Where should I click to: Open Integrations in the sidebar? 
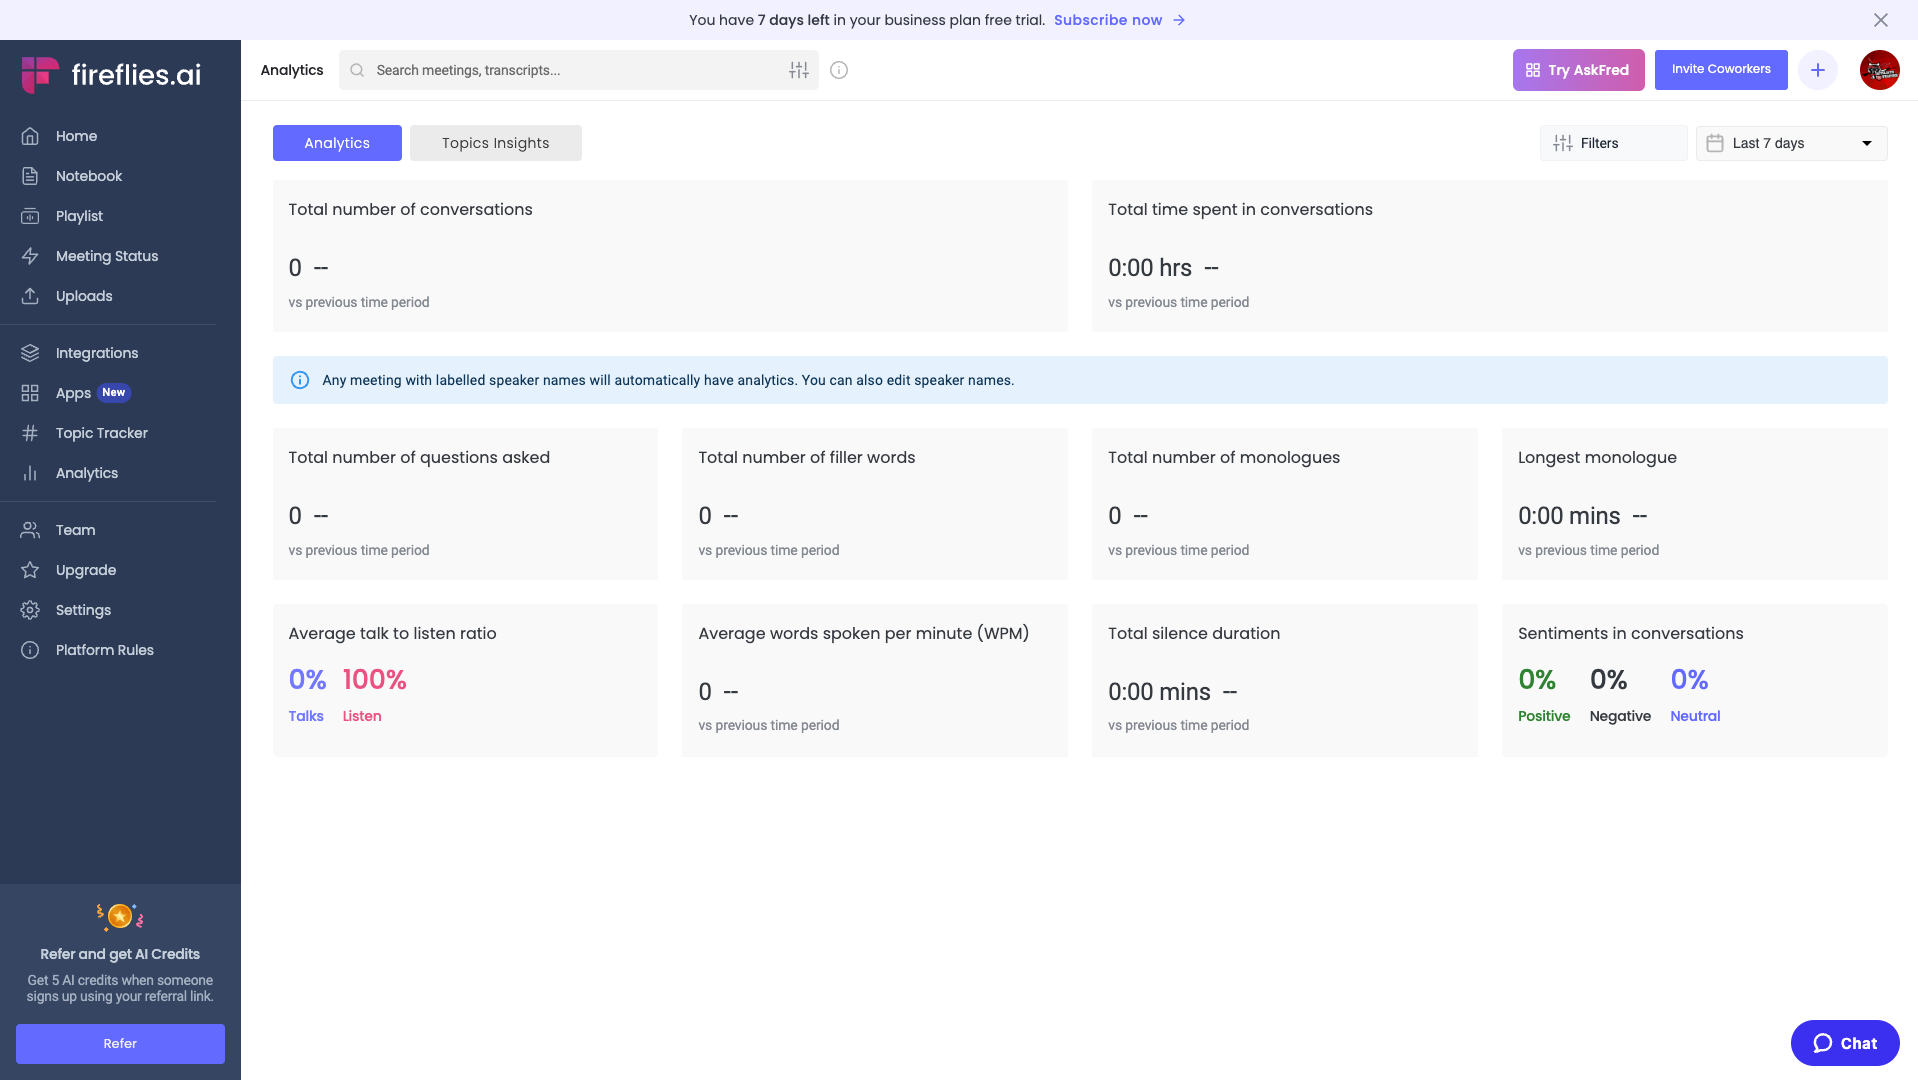click(97, 353)
